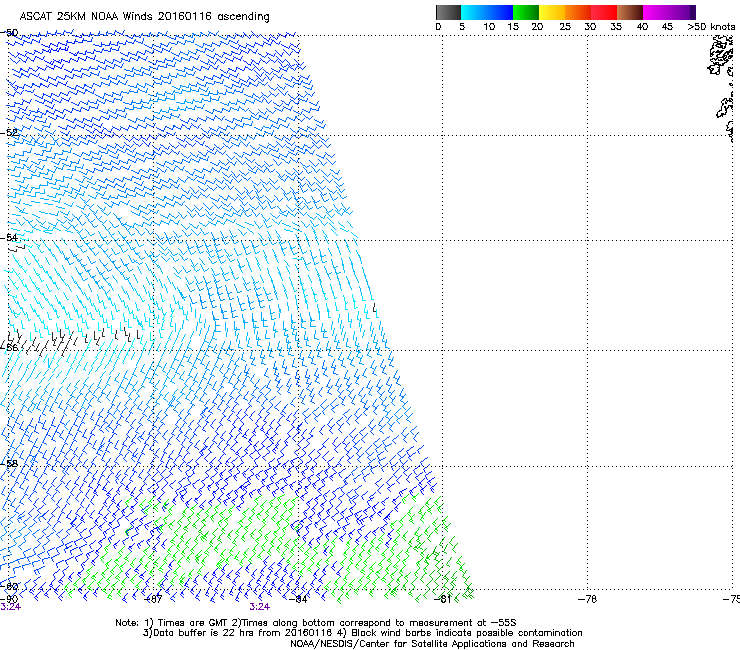Click the '>50 knots' legend label
The width and height of the screenshot is (740, 650).
coord(711,27)
